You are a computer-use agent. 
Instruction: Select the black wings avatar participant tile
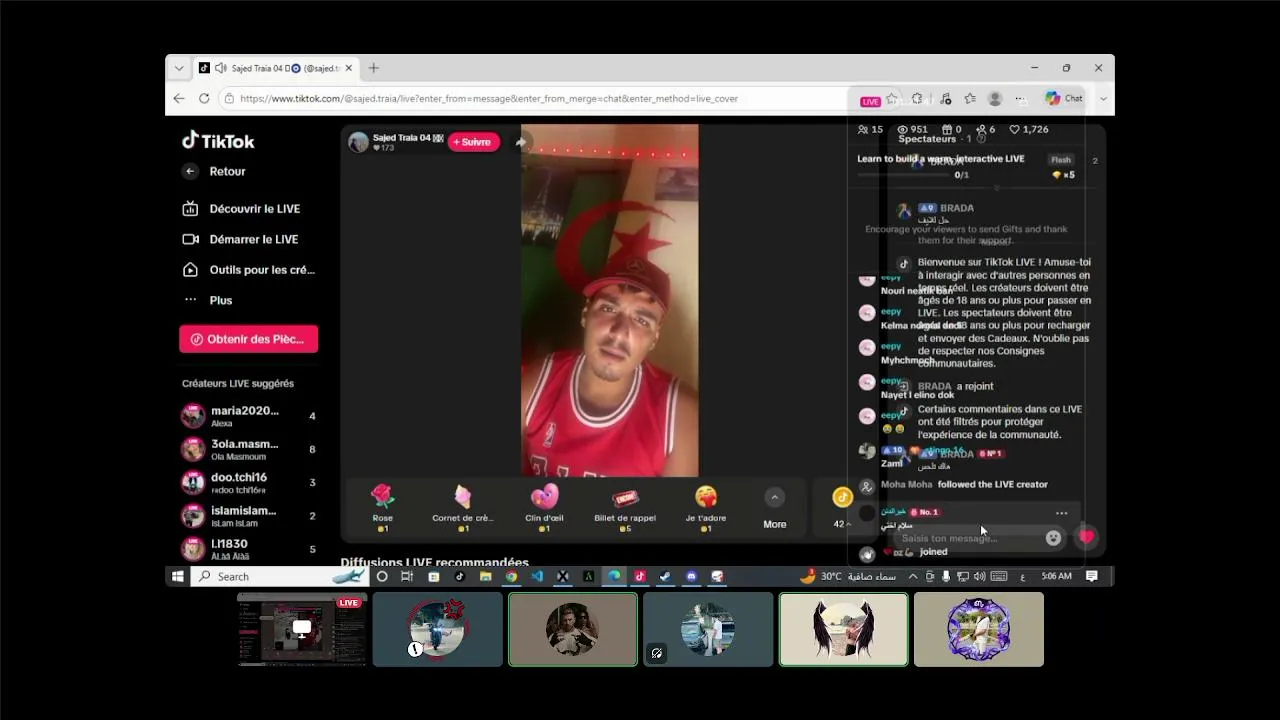(x=844, y=629)
